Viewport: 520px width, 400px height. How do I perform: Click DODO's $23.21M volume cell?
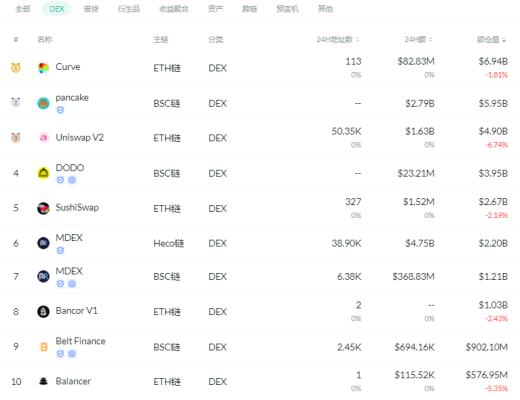click(x=416, y=173)
